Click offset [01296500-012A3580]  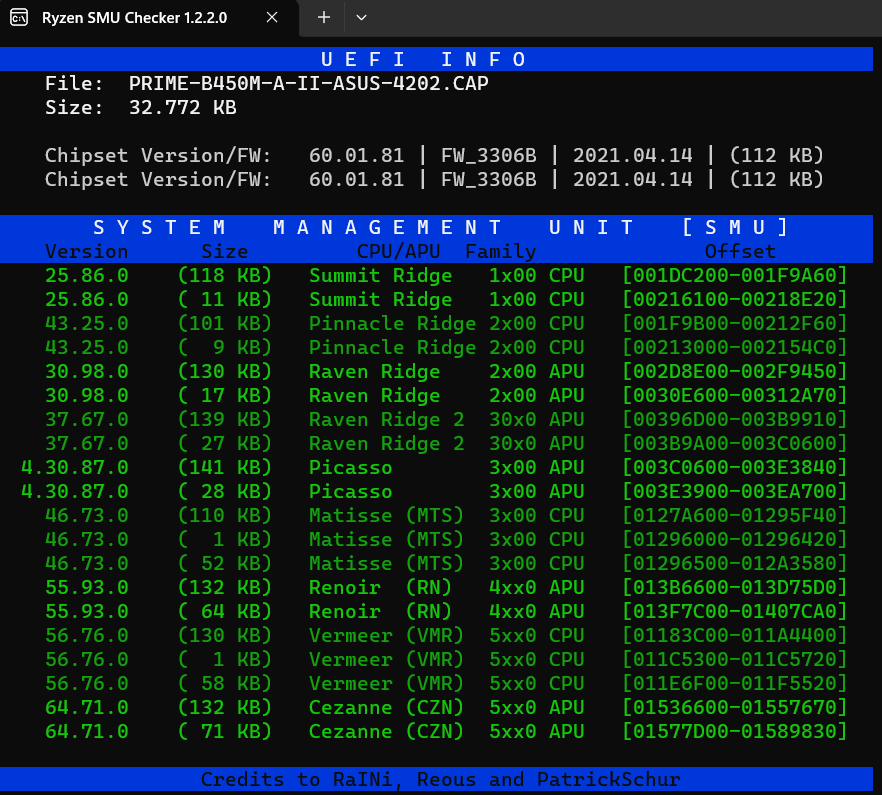(734, 563)
